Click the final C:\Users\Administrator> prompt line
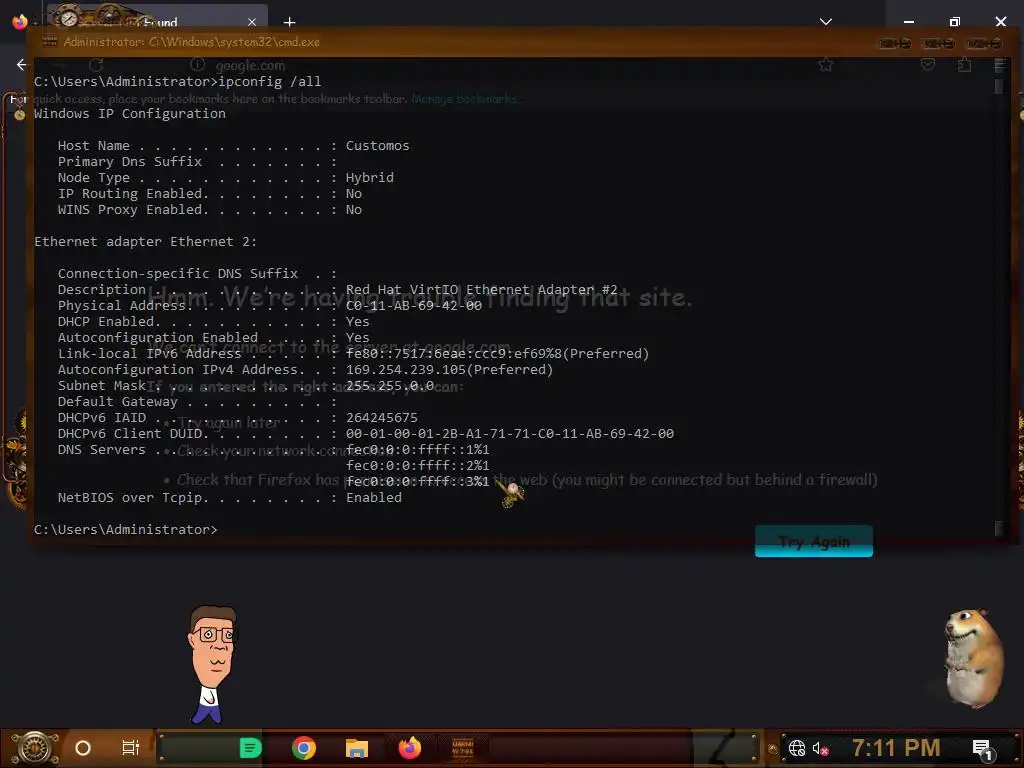 click(x=125, y=530)
